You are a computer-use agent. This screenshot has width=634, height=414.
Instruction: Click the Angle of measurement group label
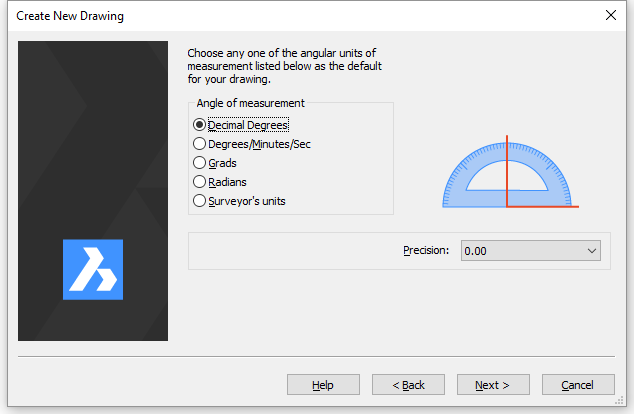click(250, 103)
